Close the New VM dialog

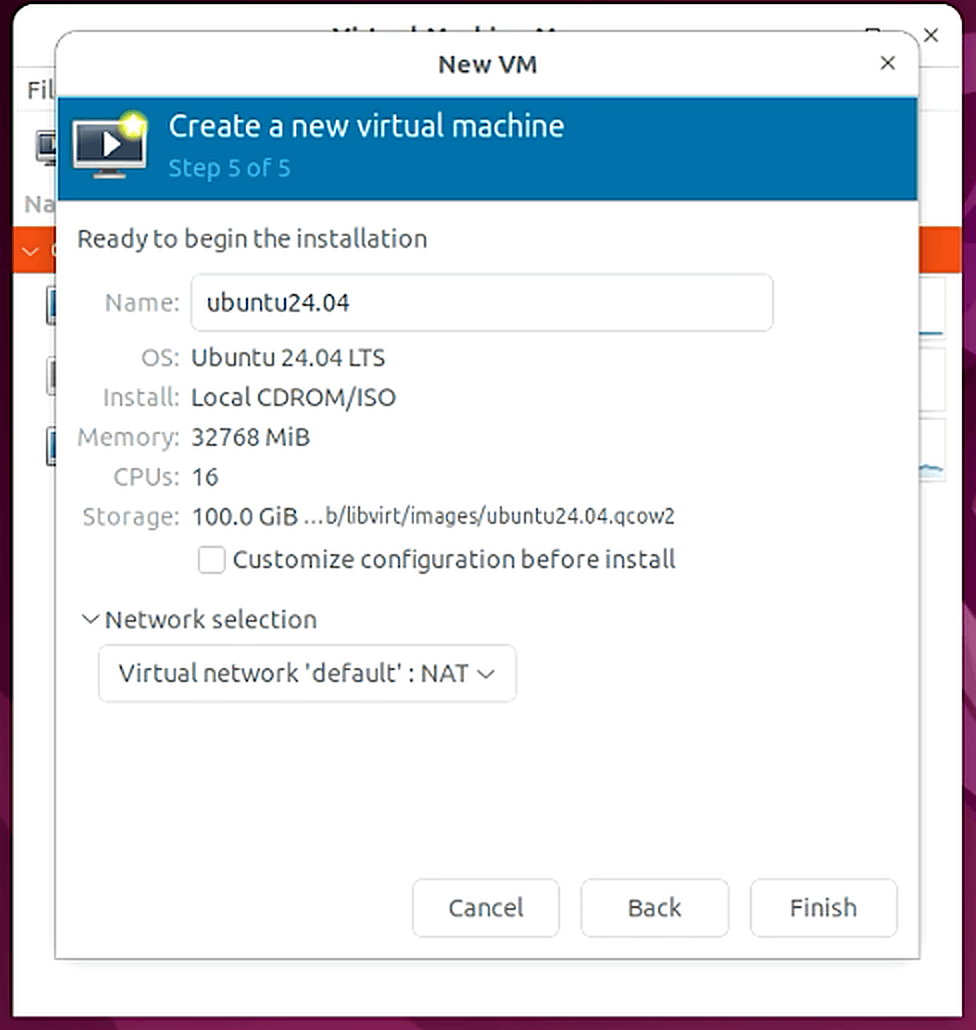[887, 64]
